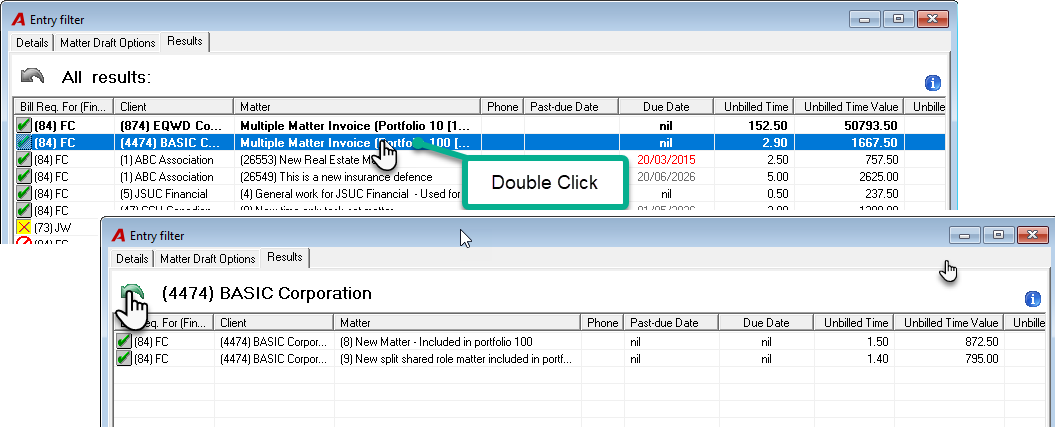Click green check on New Real Estate row
Viewport: 1055px width, 427px height.
click(x=24, y=159)
